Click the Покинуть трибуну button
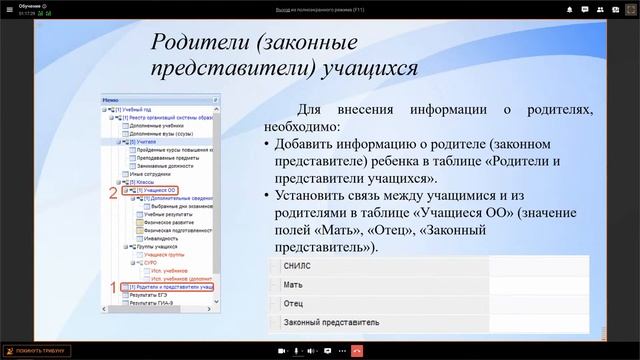This screenshot has height=360, width=640. 37,351
